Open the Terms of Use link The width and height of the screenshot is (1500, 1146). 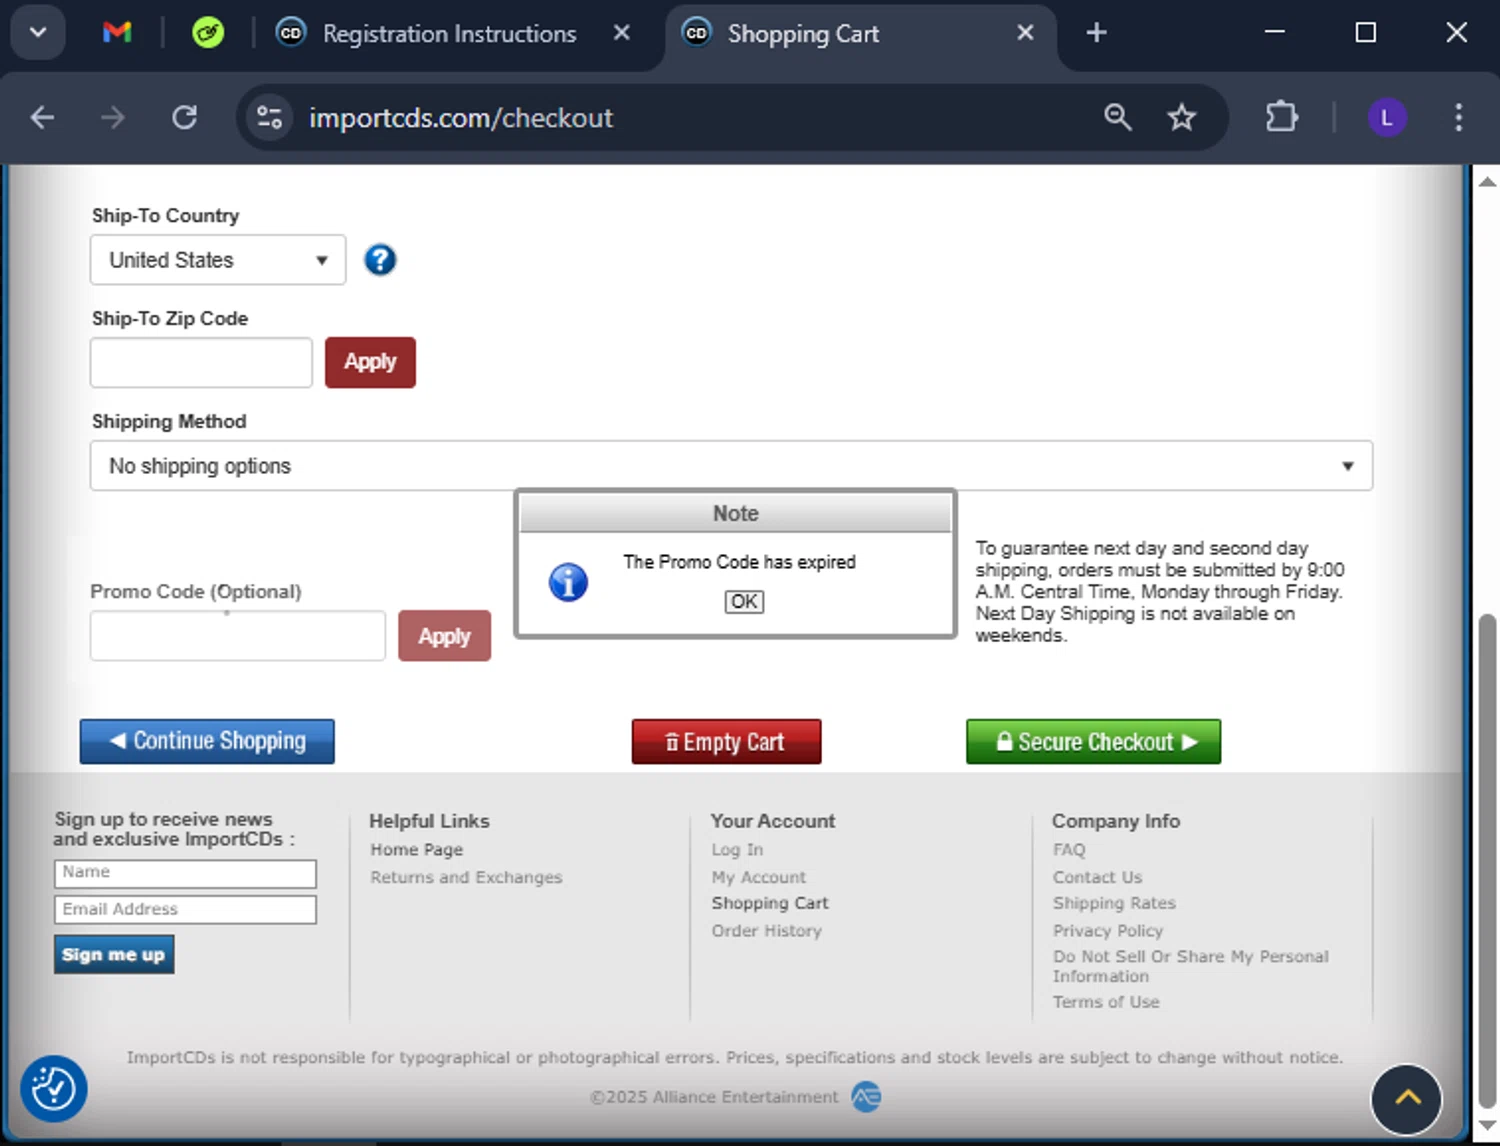click(x=1106, y=1002)
